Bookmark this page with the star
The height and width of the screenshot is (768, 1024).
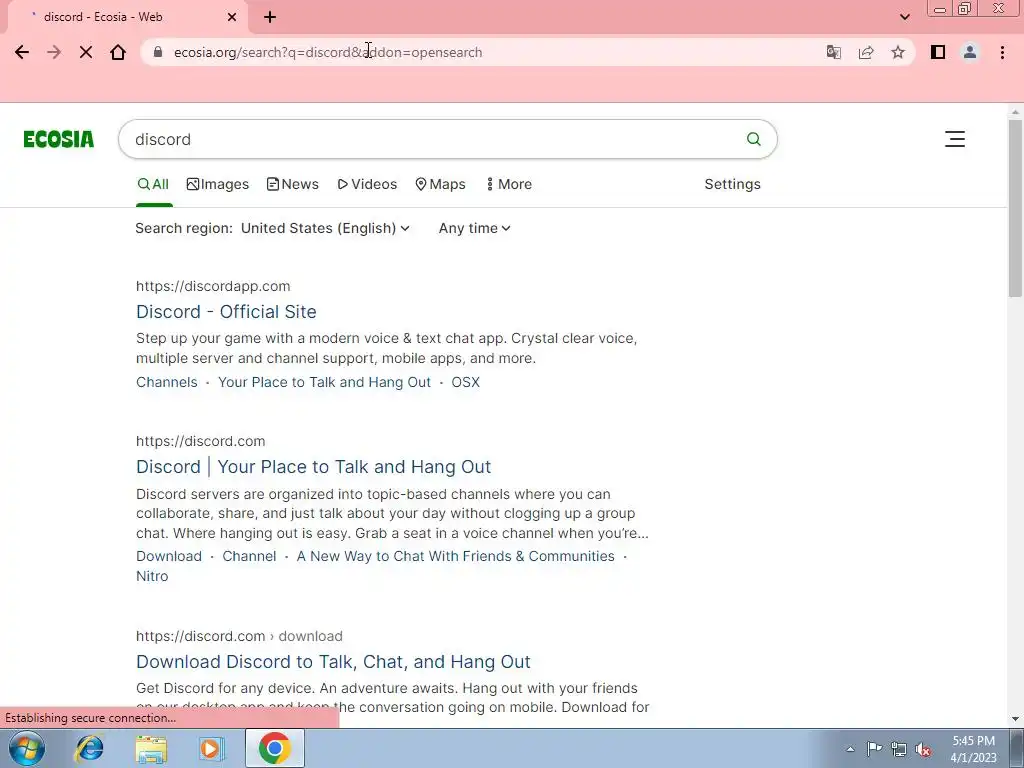click(x=898, y=52)
